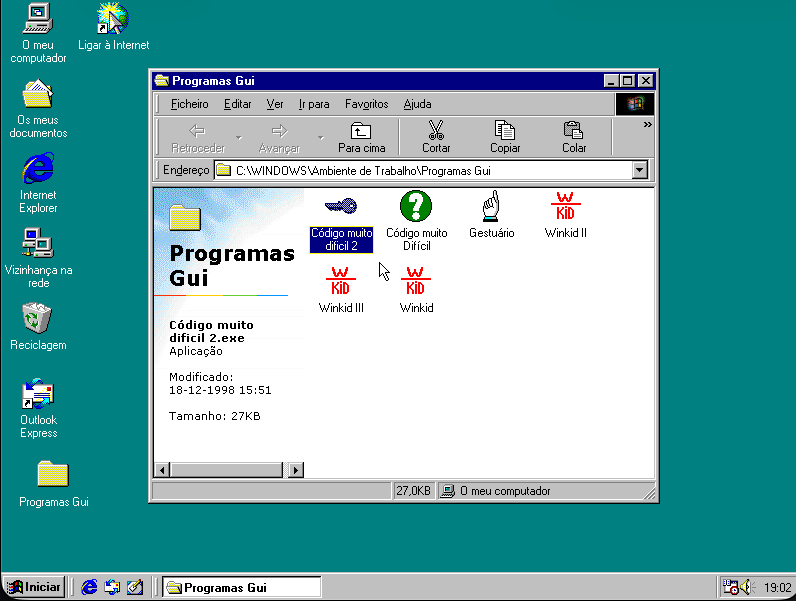Click the Reciclagem recycle bin desktop icon

click(38, 320)
